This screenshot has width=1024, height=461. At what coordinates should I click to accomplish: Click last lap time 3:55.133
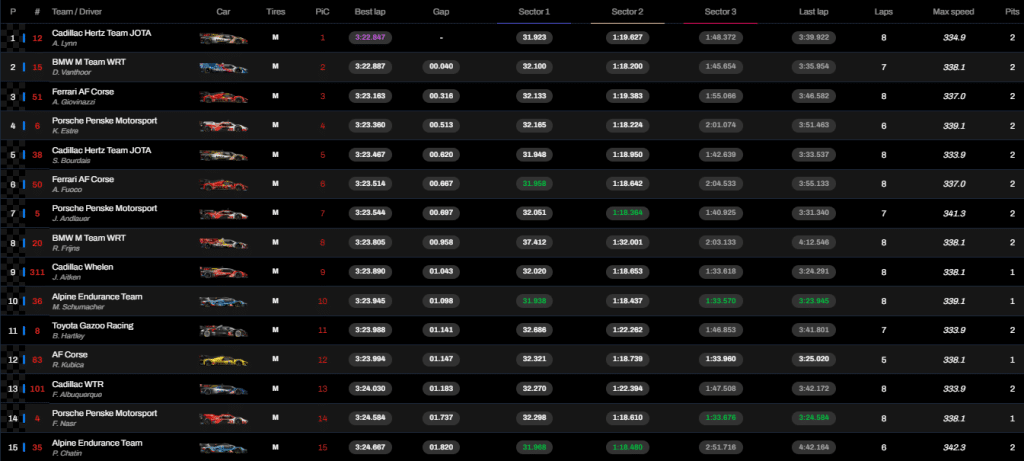tap(814, 184)
